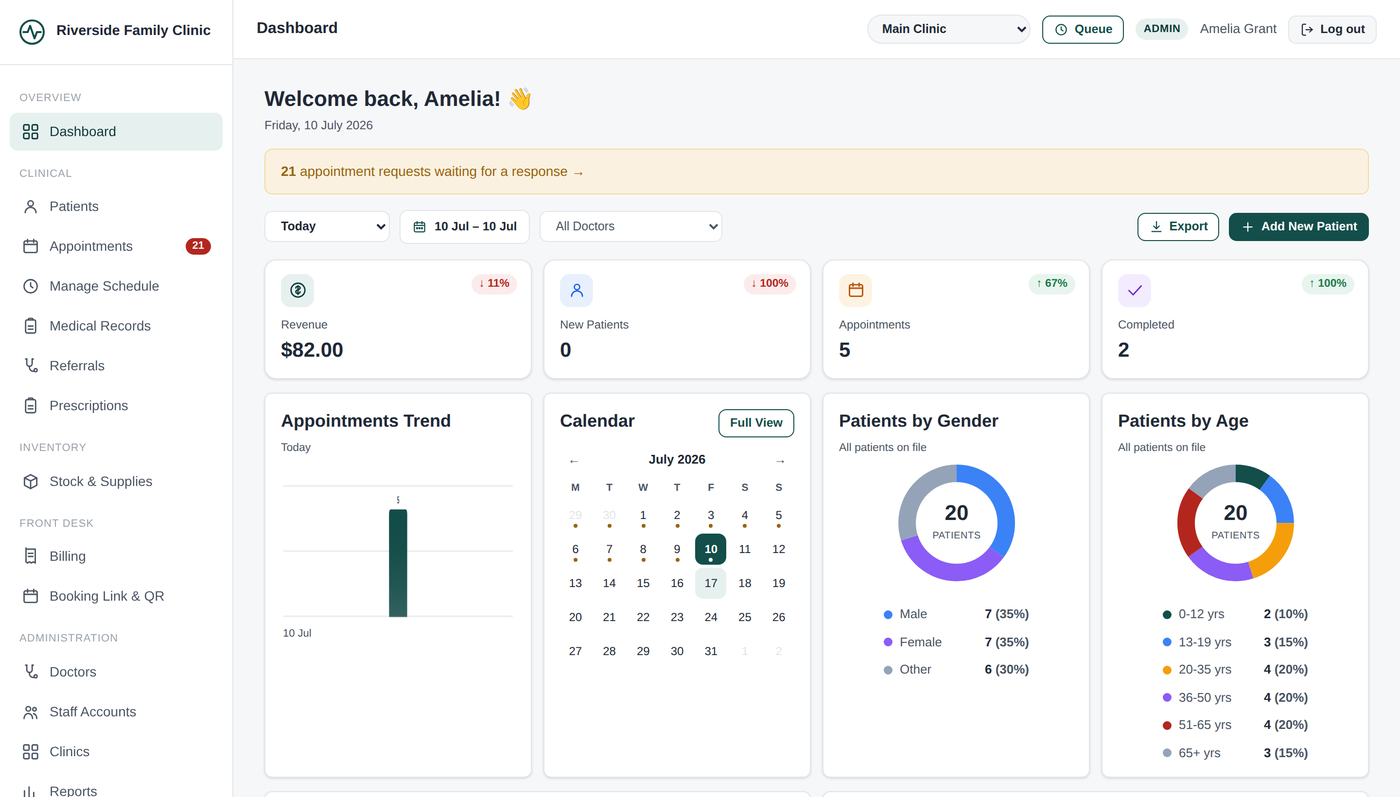The height and width of the screenshot is (797, 1400).
Task: Select 17 July in the calendar
Action: click(711, 583)
